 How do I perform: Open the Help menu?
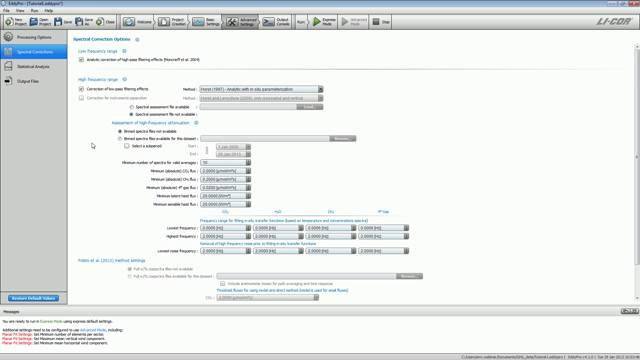pyautogui.click(x=49, y=10)
